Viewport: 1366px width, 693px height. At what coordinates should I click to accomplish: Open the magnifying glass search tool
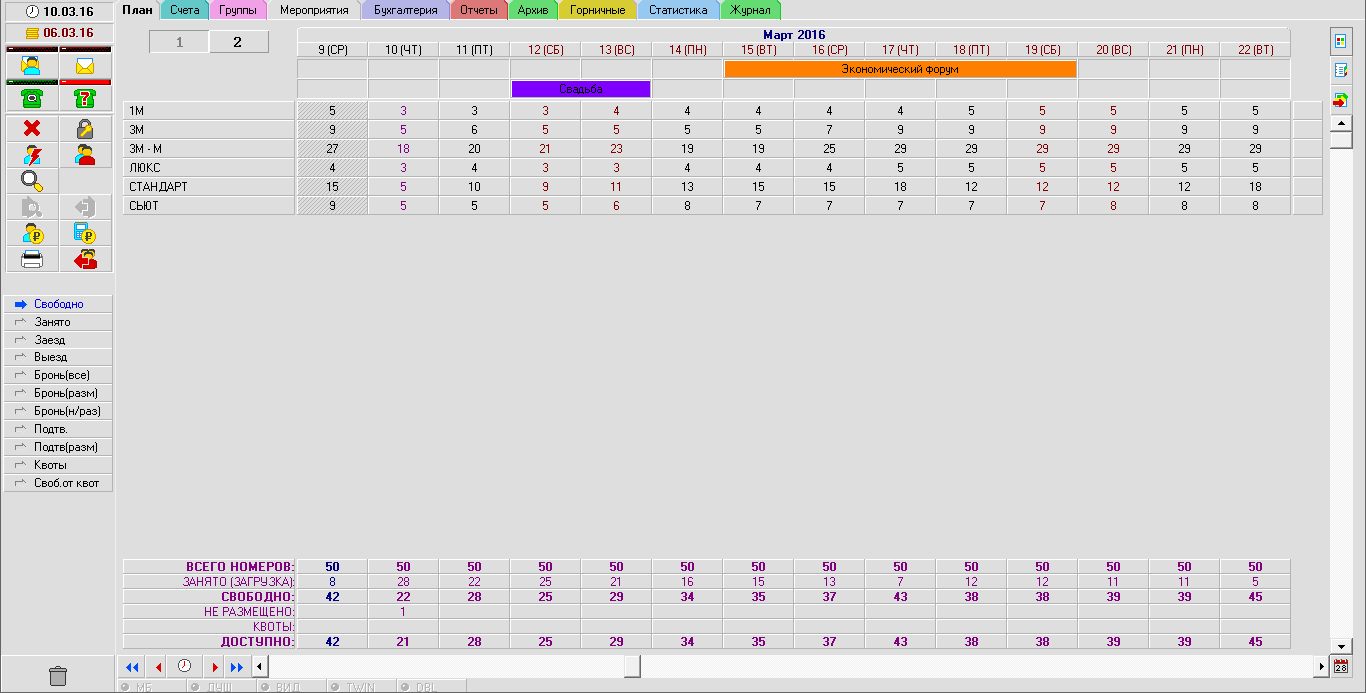[32, 181]
